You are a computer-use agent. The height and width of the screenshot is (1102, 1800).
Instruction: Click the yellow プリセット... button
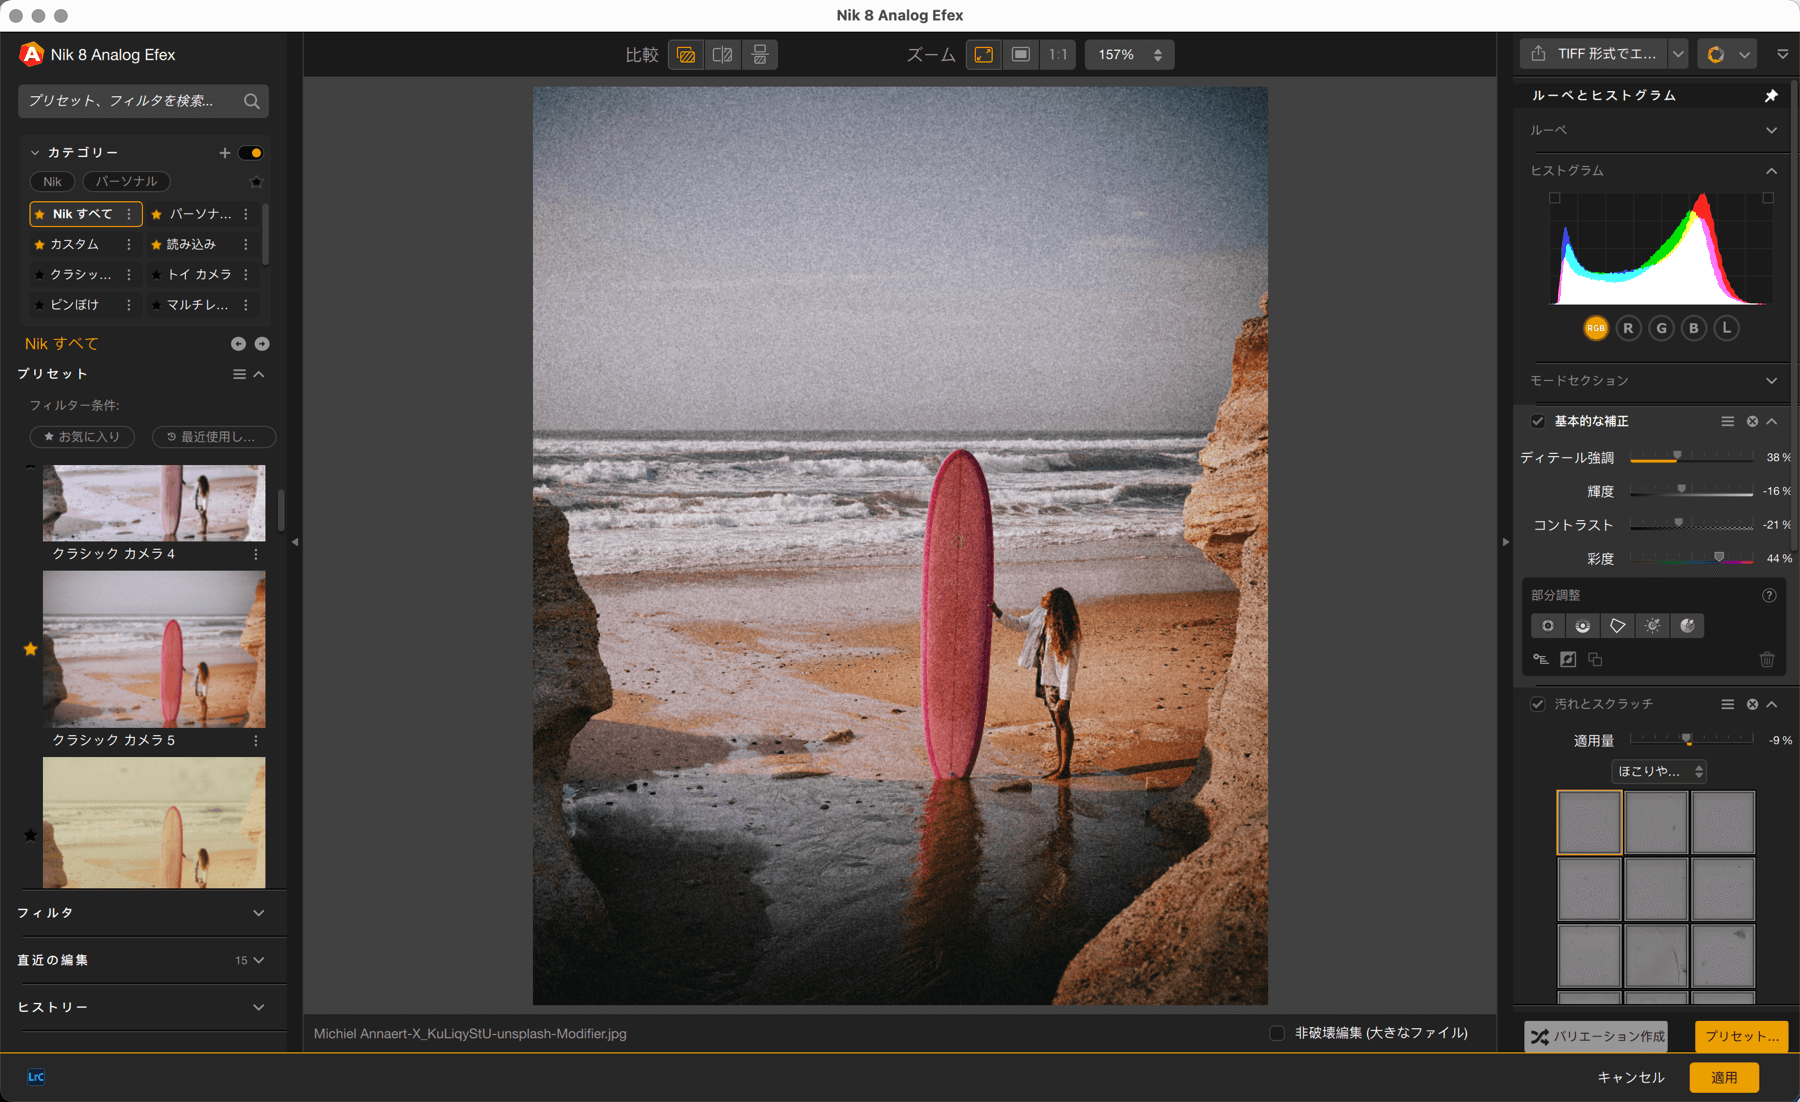click(1741, 1036)
